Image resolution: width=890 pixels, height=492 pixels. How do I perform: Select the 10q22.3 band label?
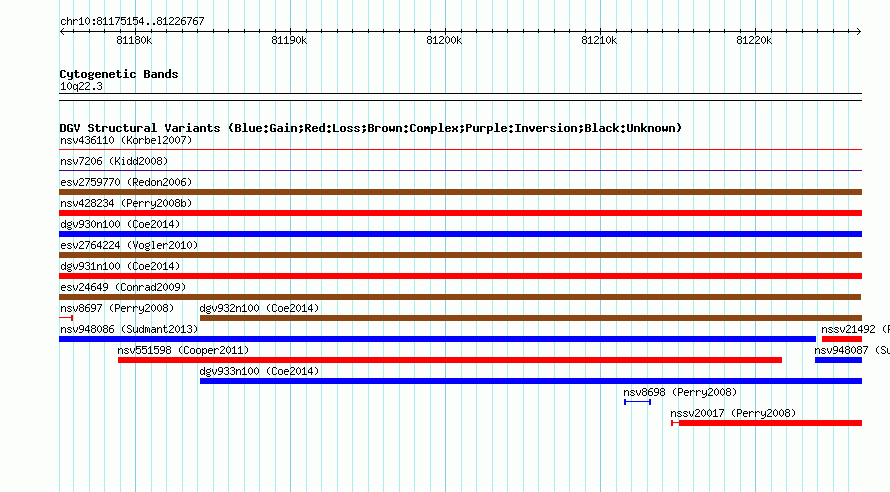click(x=81, y=86)
